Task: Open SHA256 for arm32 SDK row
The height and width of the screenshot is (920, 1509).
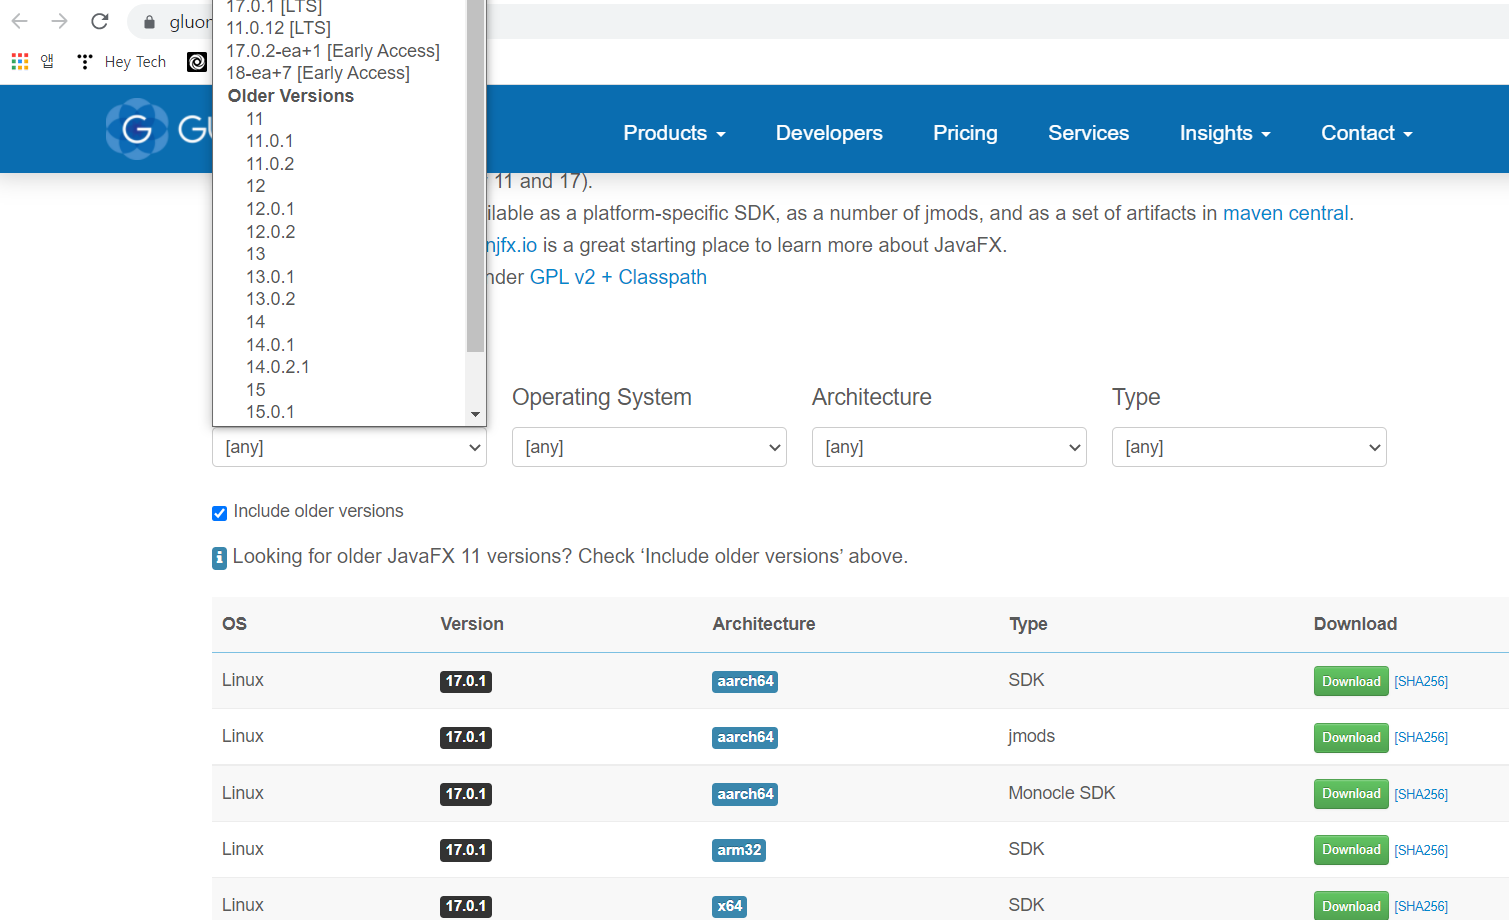Action: [x=1421, y=850]
